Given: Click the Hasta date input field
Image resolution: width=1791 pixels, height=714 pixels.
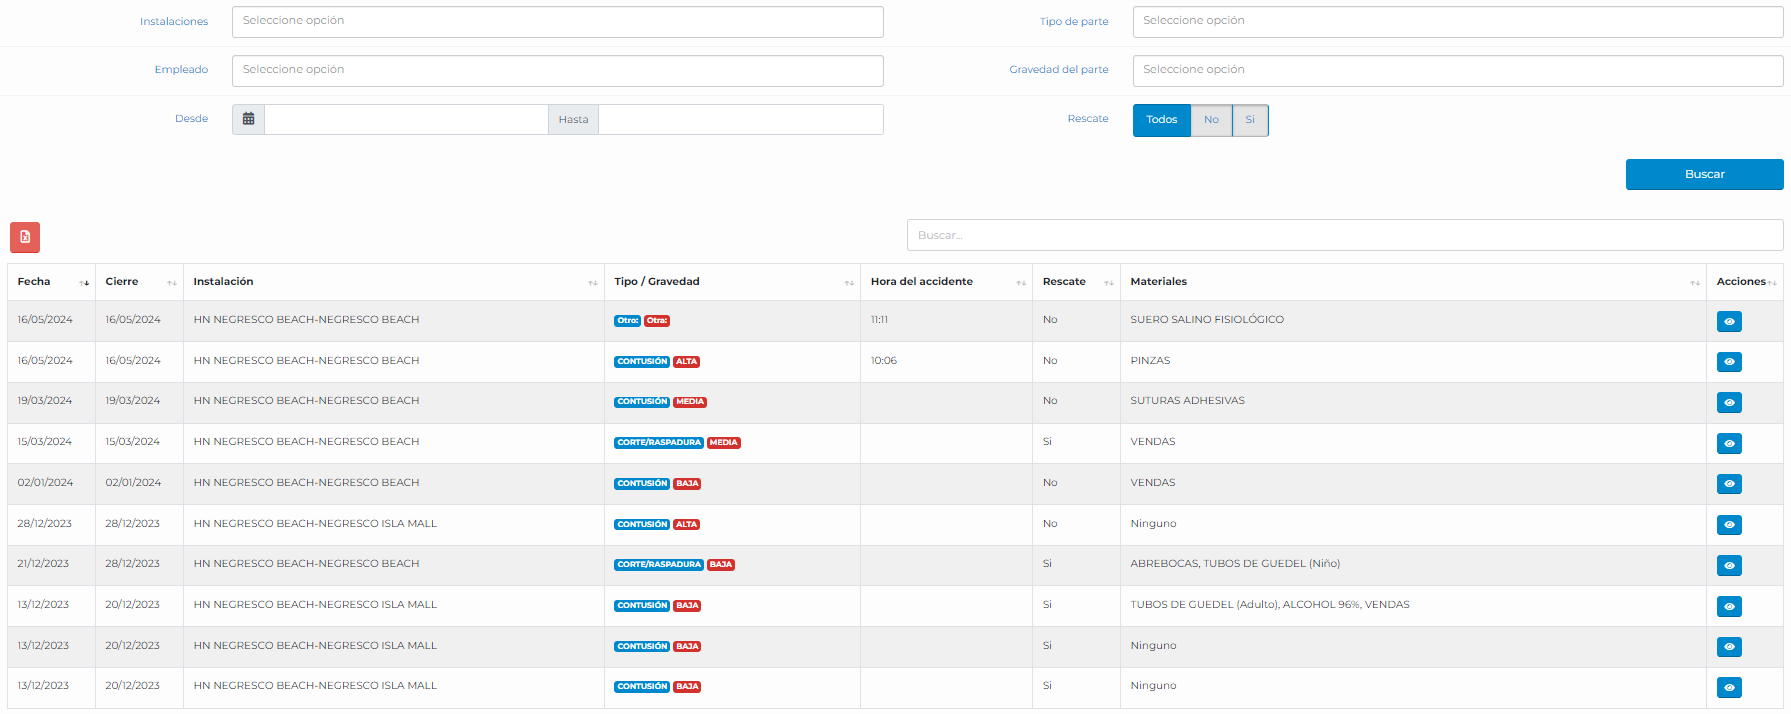Looking at the screenshot, I should (x=740, y=120).
